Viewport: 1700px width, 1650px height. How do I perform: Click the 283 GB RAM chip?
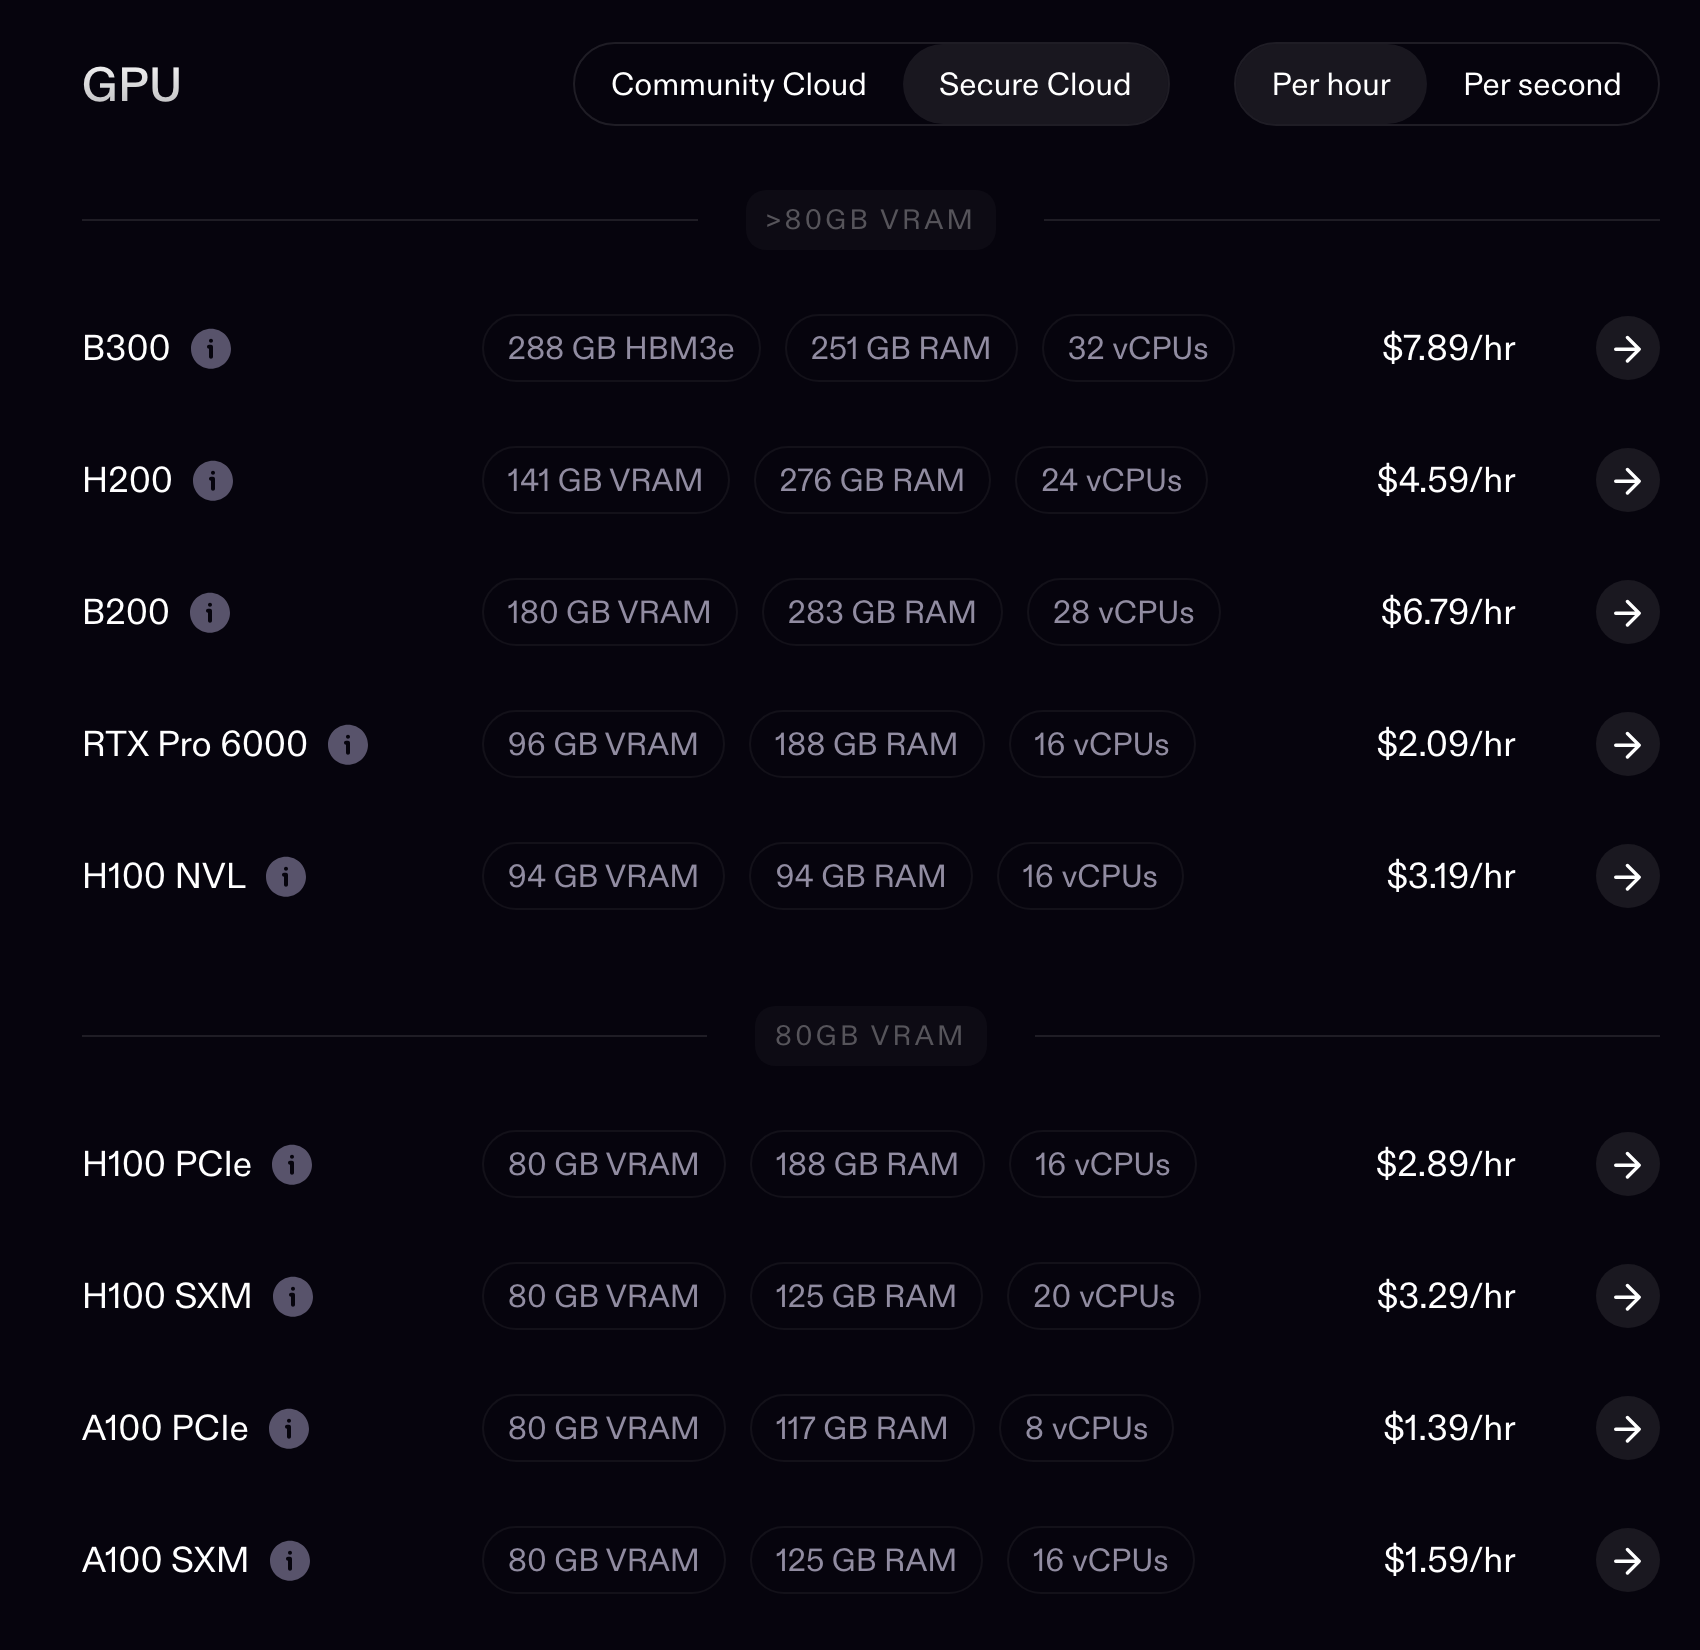[x=882, y=612]
